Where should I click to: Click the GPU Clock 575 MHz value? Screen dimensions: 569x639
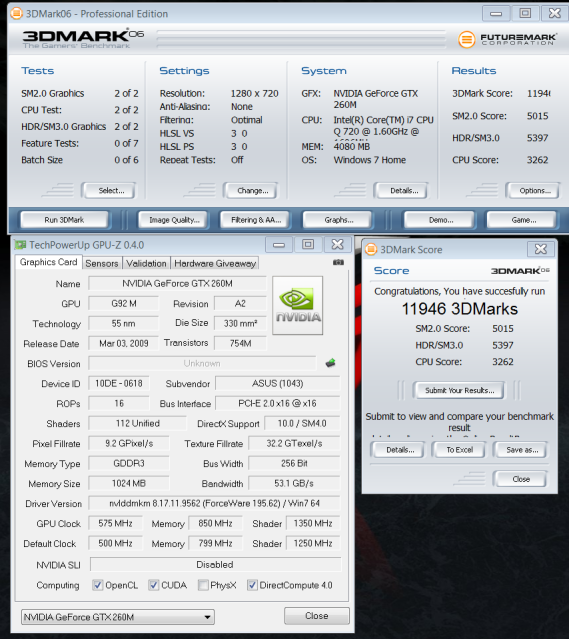[x=116, y=523]
